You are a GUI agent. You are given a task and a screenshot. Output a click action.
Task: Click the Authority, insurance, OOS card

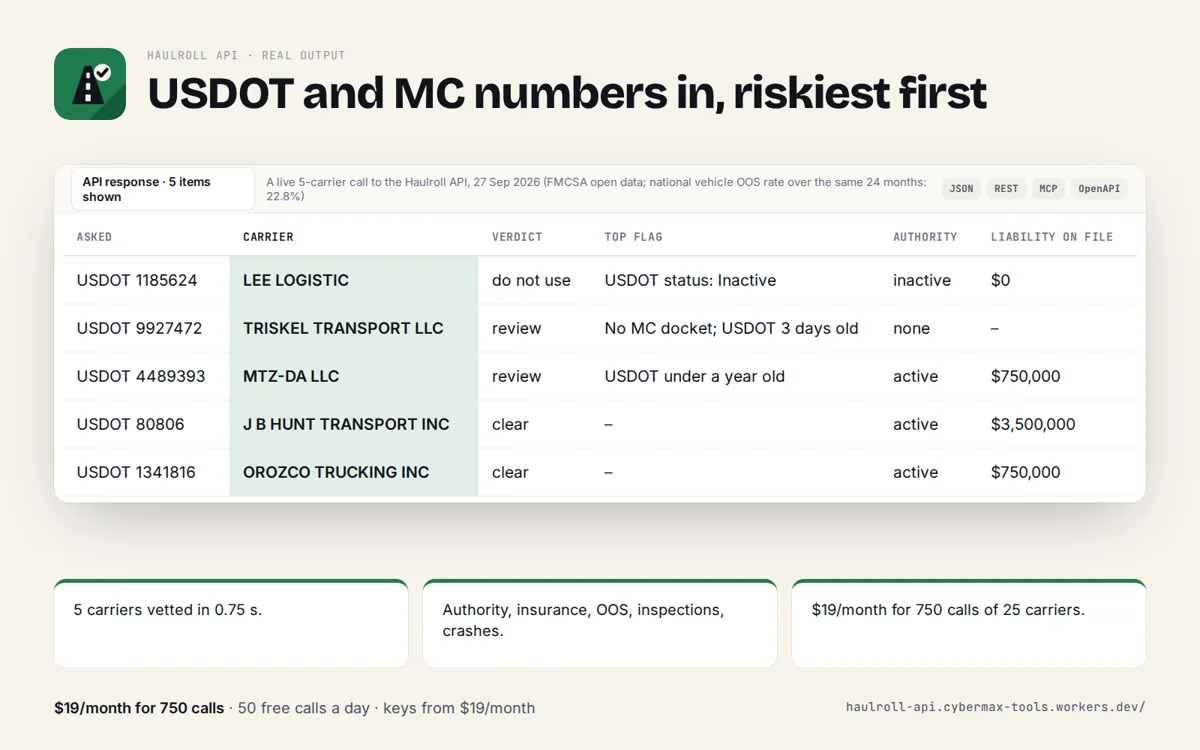(600, 623)
